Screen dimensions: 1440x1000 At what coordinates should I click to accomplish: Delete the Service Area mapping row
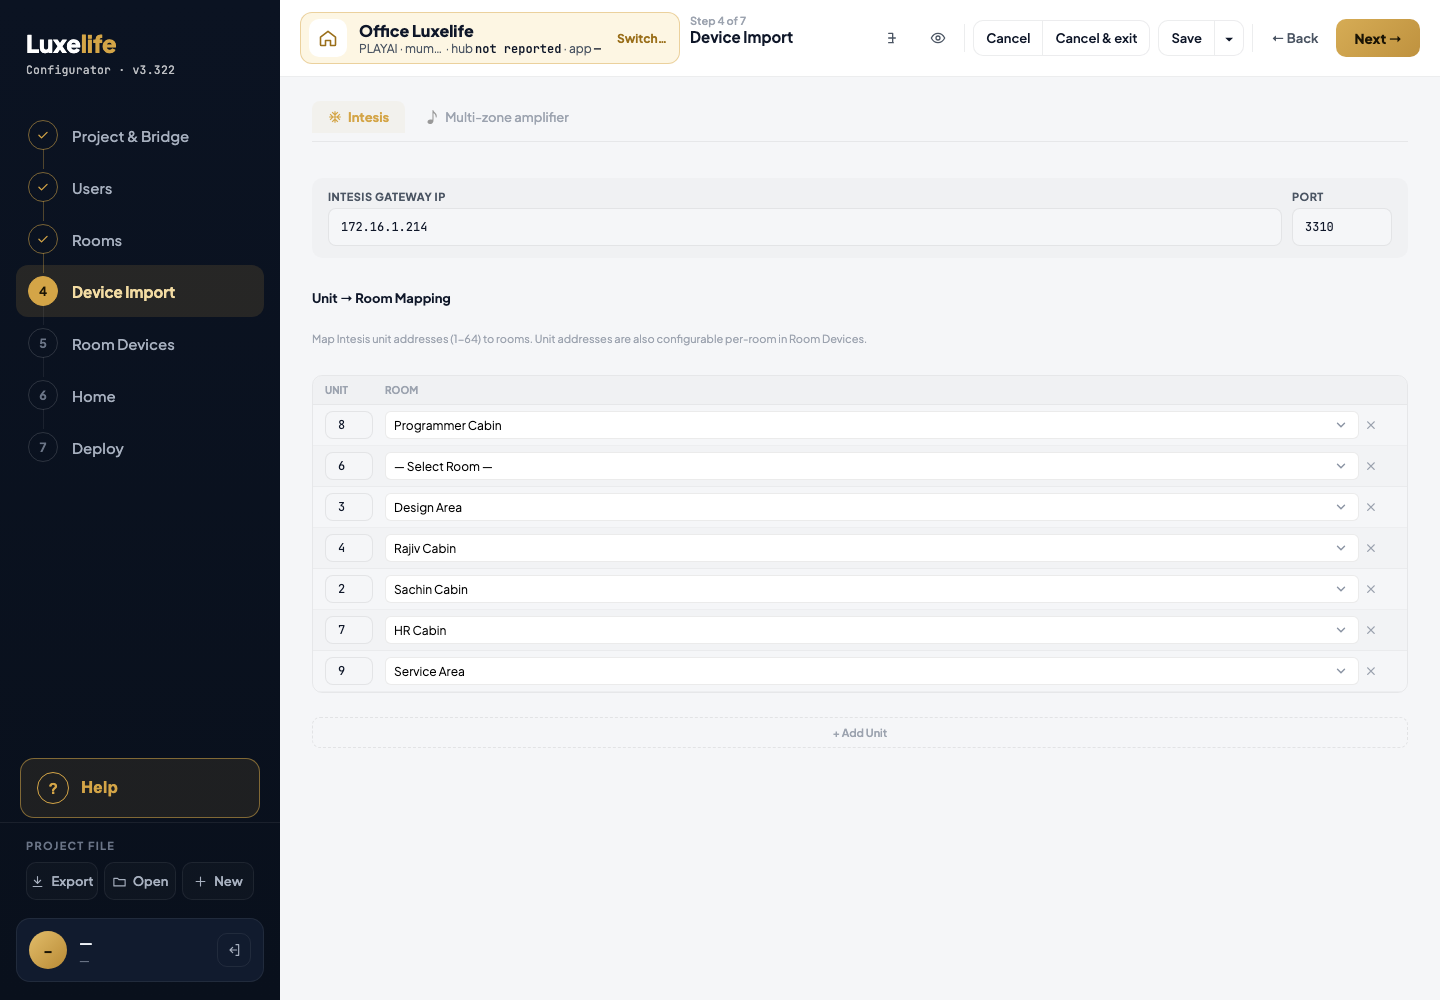click(1371, 671)
